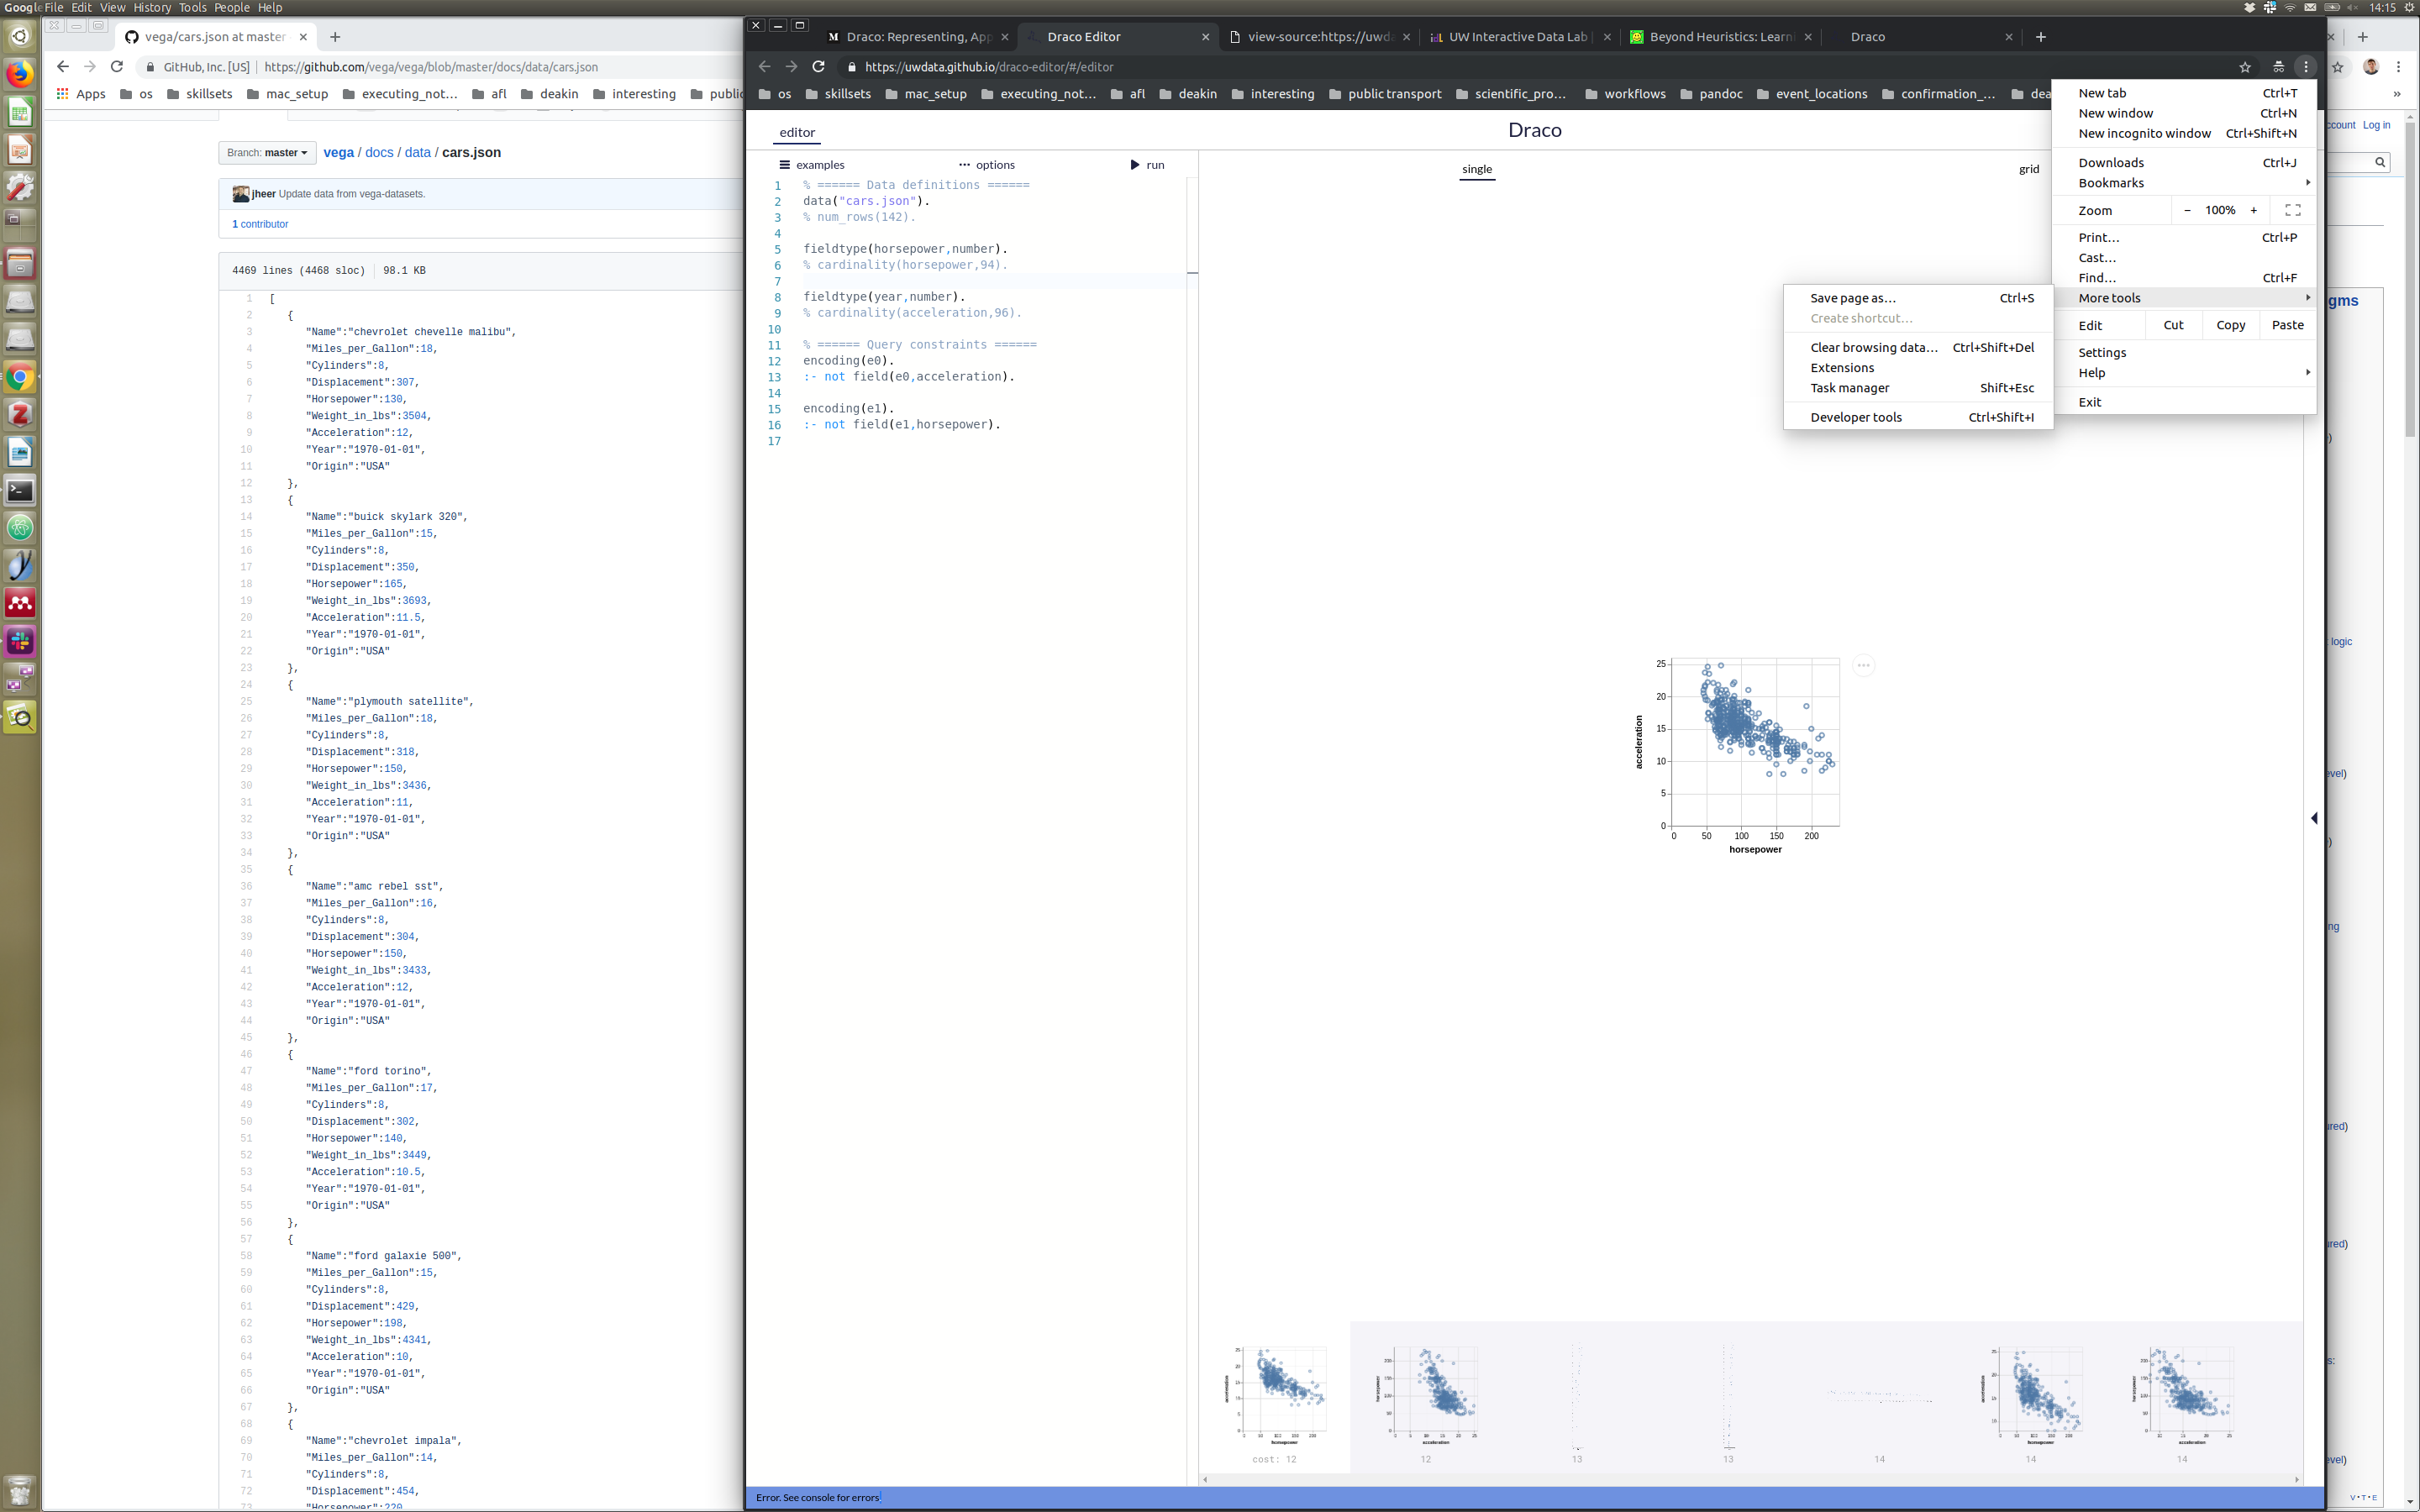Collapse the right panel with the triangle arrow

point(2314,818)
